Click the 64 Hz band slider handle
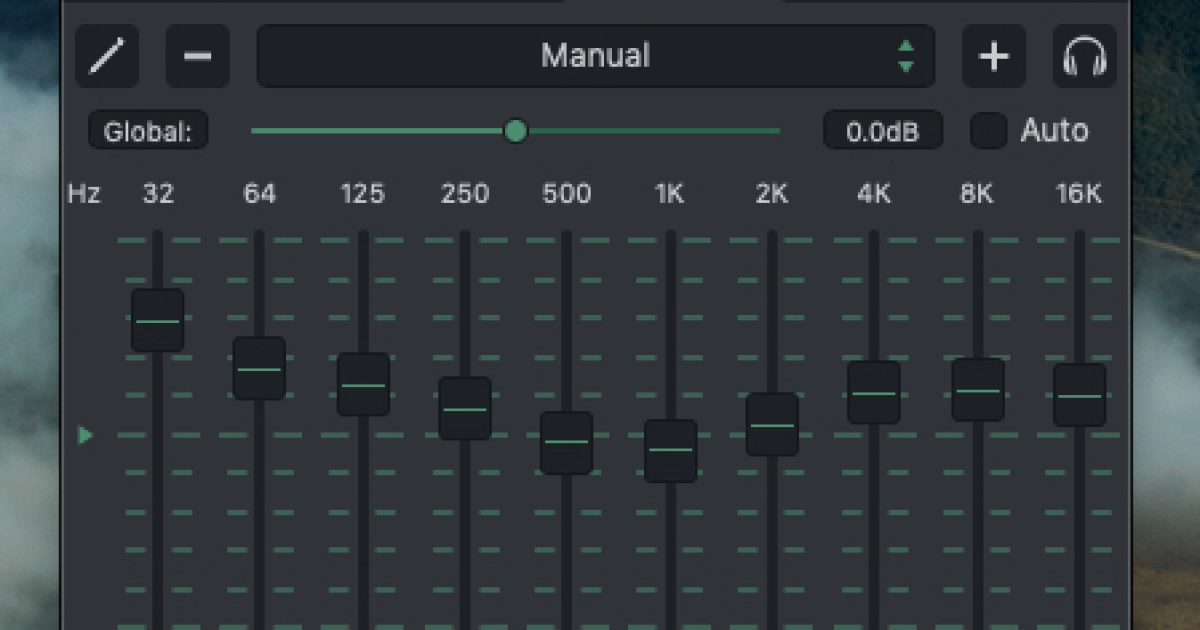Image resolution: width=1200 pixels, height=630 pixels. [259, 369]
